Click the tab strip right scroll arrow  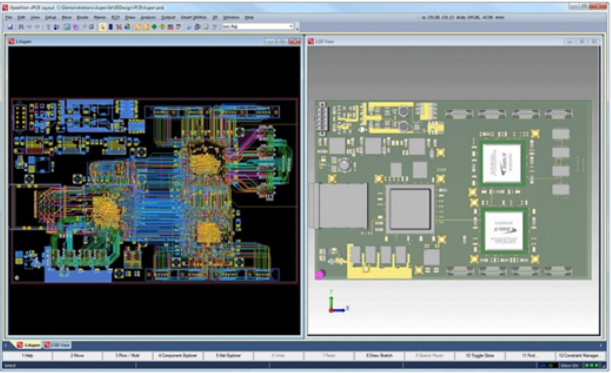601,345
